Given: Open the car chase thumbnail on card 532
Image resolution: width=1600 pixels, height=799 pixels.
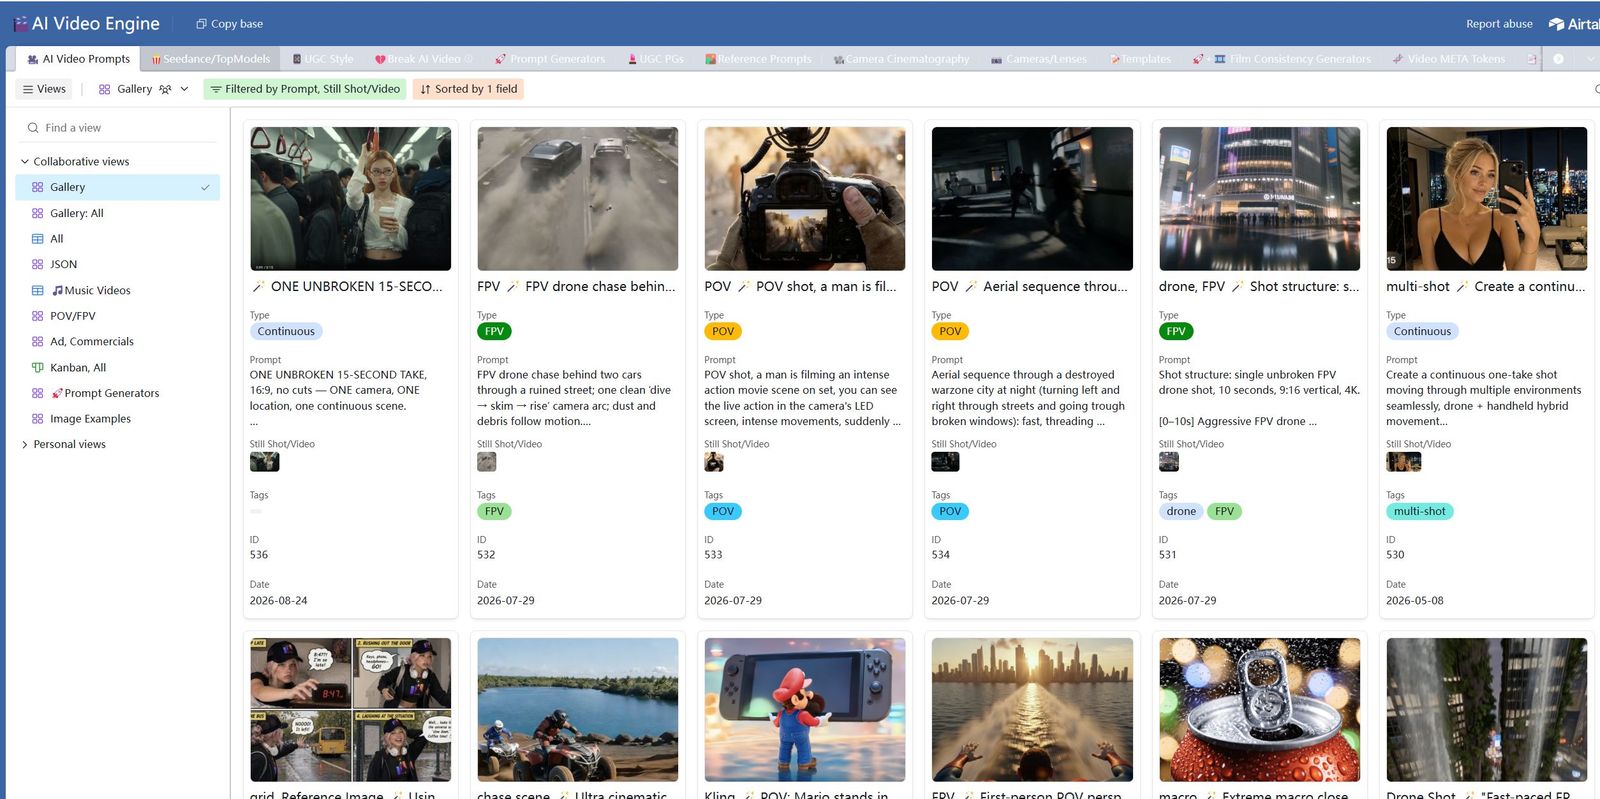Looking at the screenshot, I should coord(577,198).
